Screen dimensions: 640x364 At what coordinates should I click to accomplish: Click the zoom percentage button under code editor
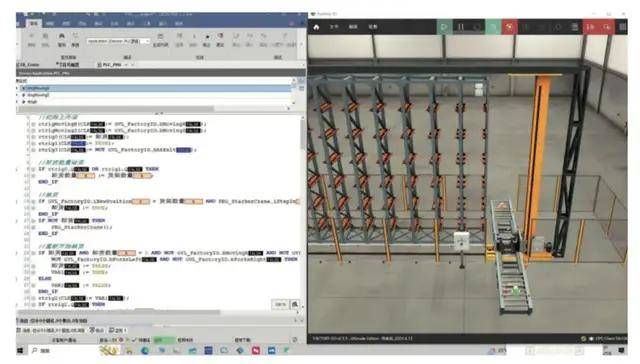pos(280,304)
